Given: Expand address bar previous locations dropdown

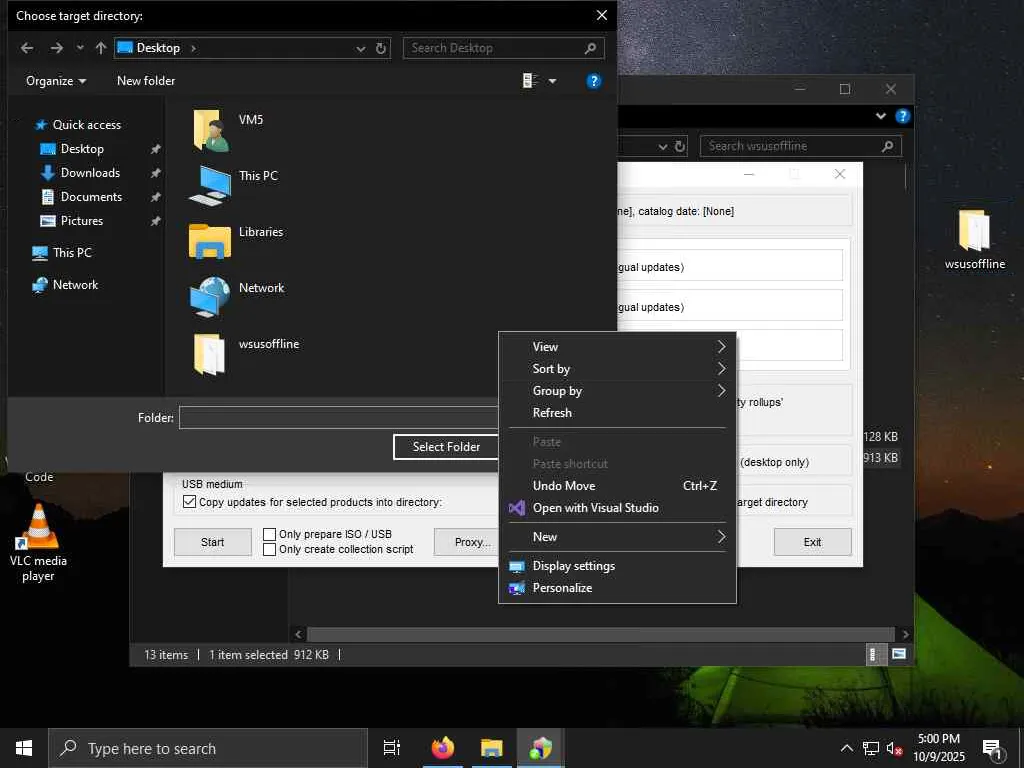Looking at the screenshot, I should [x=360, y=48].
